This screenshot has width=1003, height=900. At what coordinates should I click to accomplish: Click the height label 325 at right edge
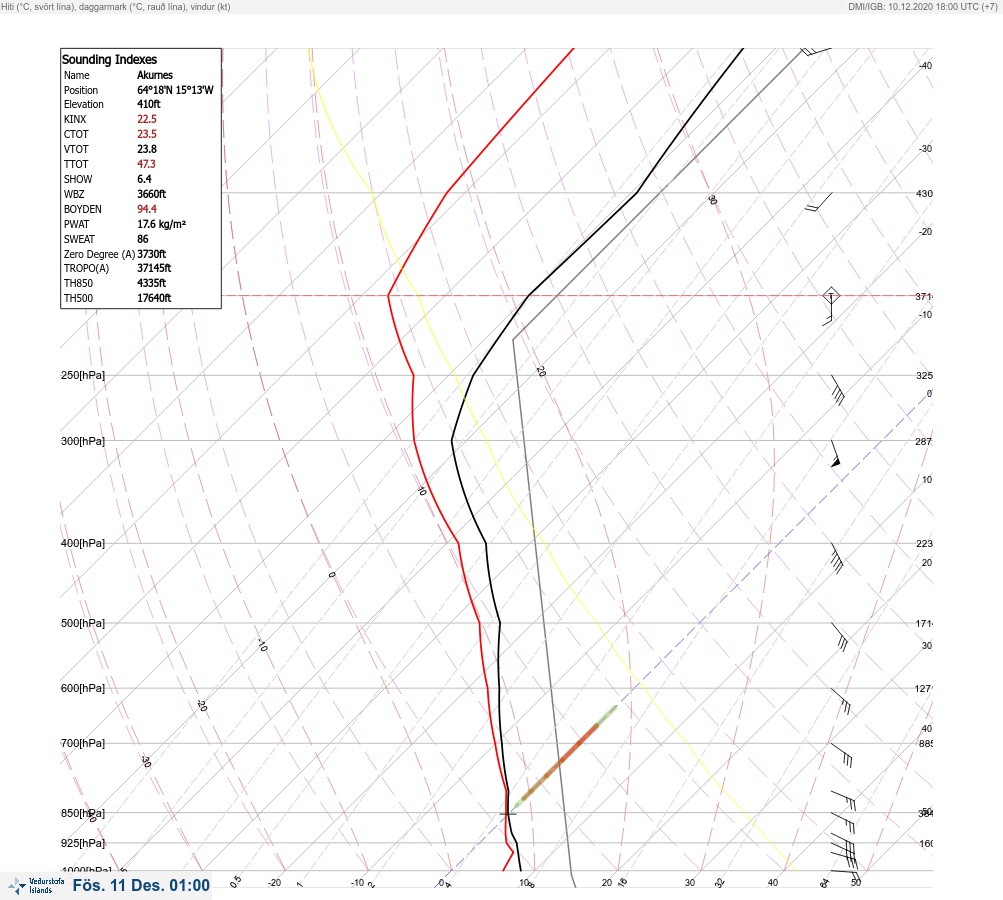[924, 375]
